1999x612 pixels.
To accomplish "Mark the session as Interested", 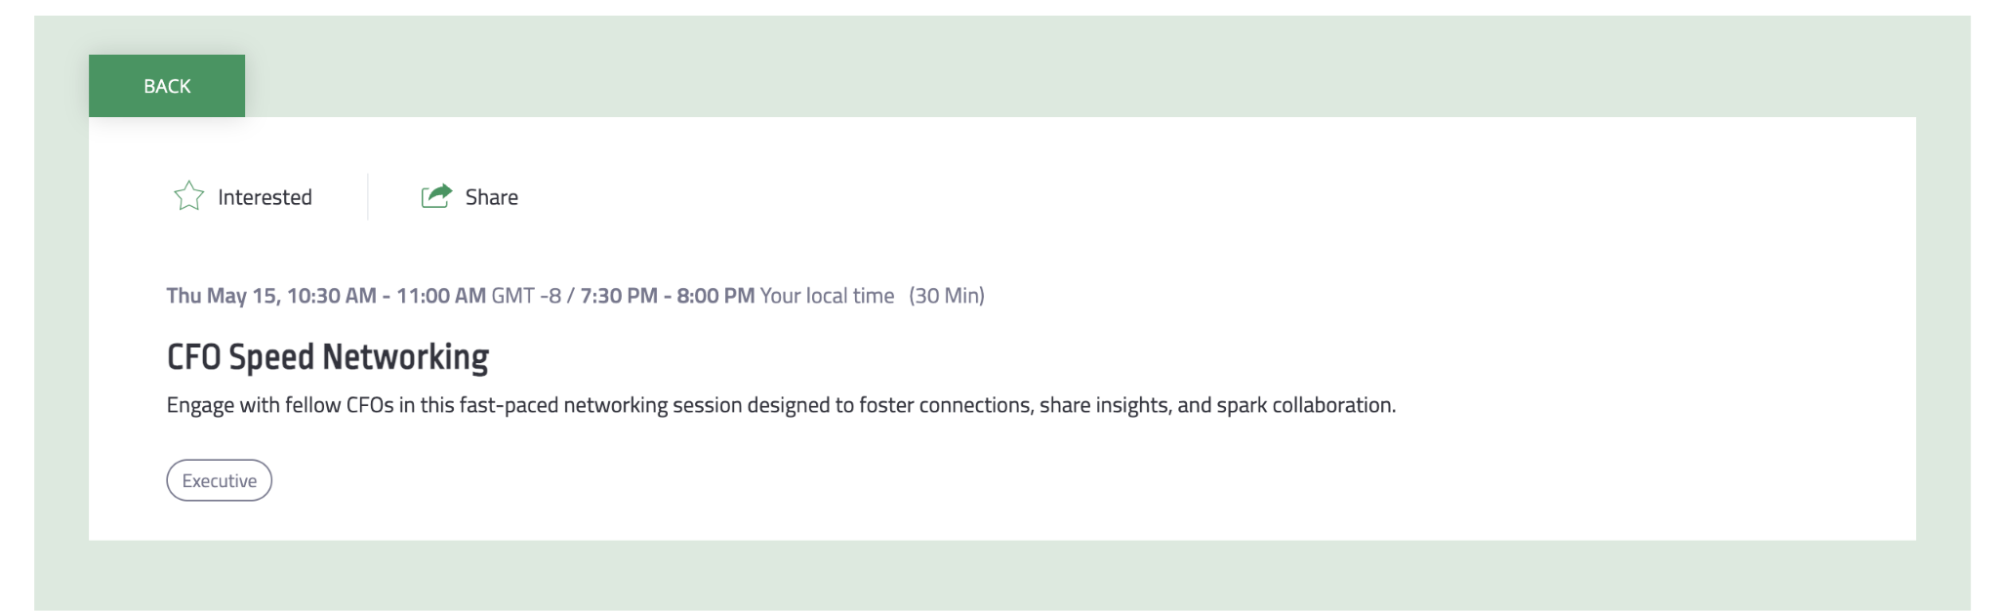I will tap(264, 197).
